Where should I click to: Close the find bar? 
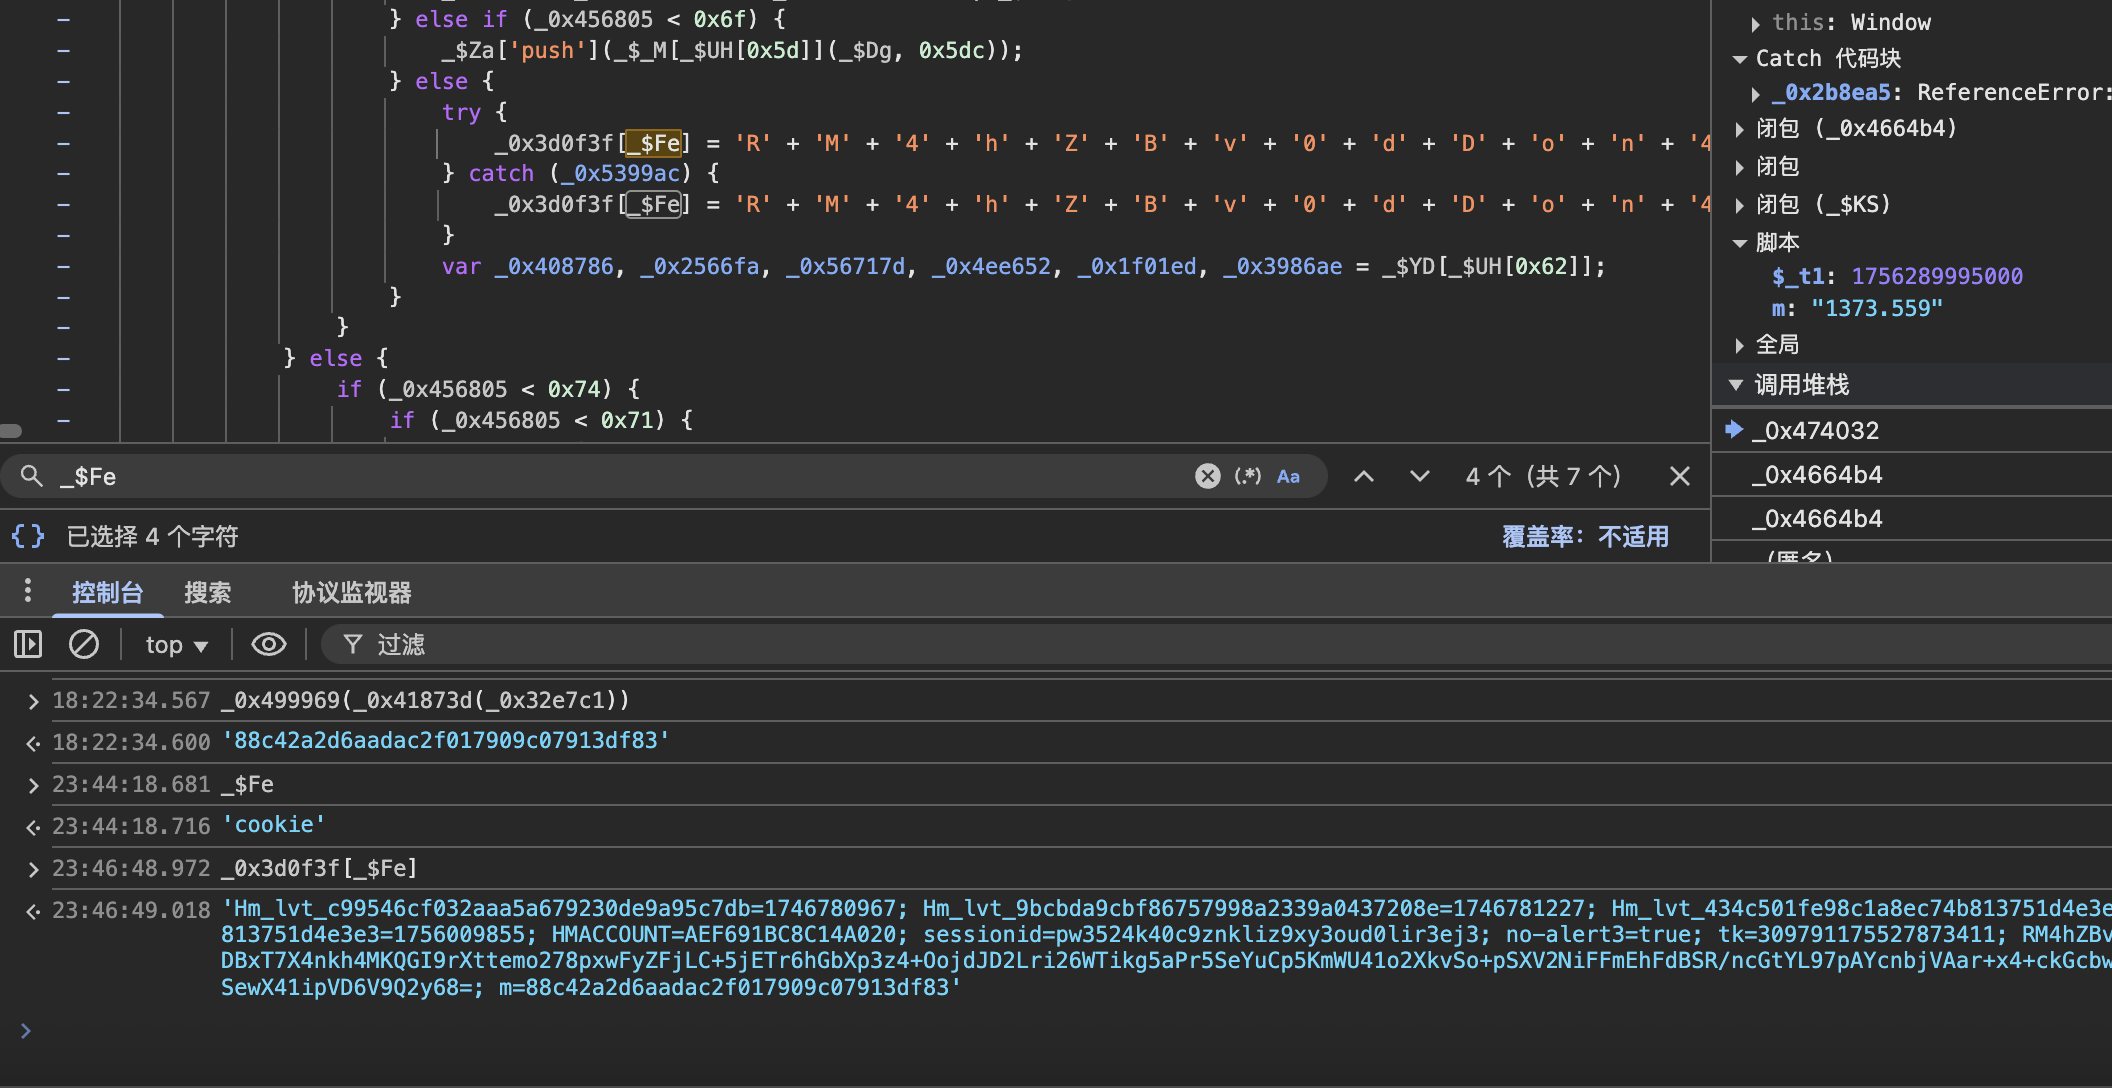point(1679,476)
